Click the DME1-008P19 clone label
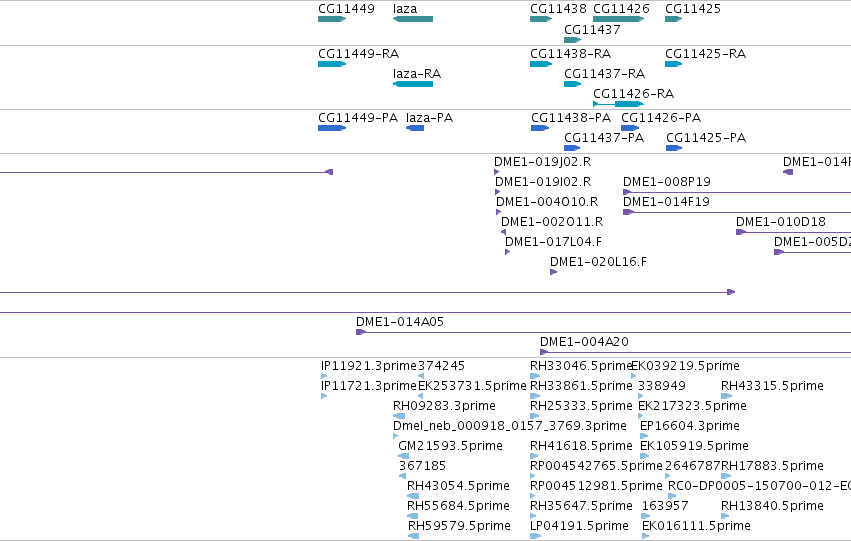Screen dimensions: 851x541 click(x=666, y=182)
